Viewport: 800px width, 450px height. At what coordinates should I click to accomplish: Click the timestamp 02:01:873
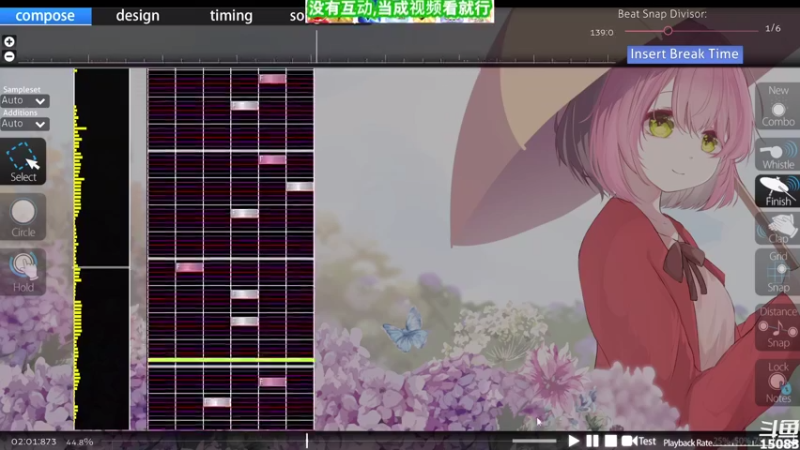[34, 442]
